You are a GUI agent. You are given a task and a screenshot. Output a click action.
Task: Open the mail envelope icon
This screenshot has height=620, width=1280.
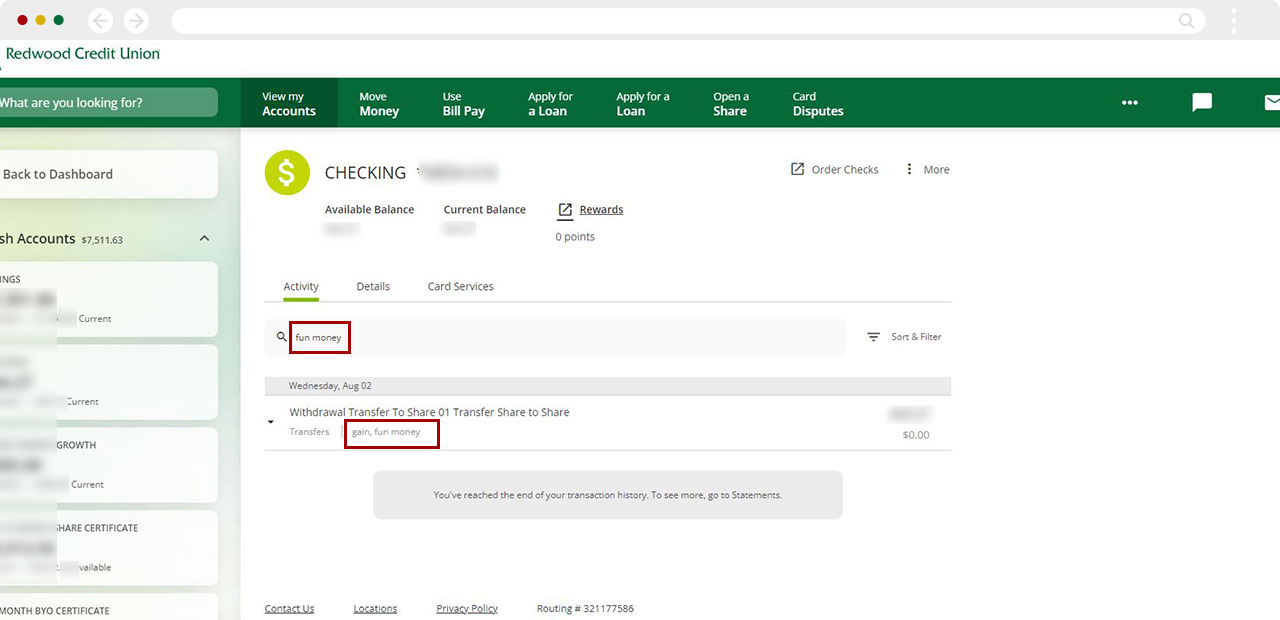tap(1271, 103)
